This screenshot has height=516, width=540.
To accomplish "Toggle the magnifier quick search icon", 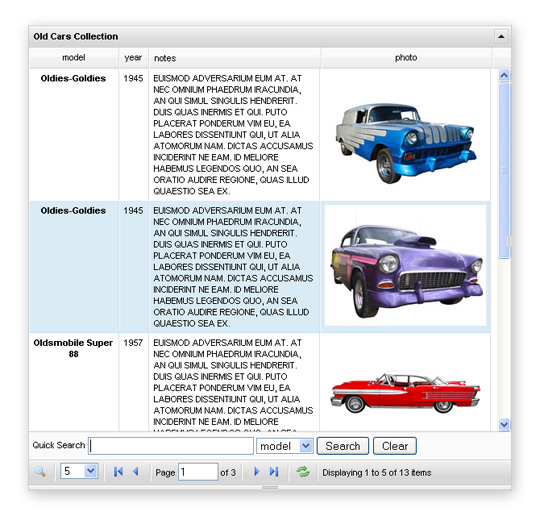I will tap(40, 472).
